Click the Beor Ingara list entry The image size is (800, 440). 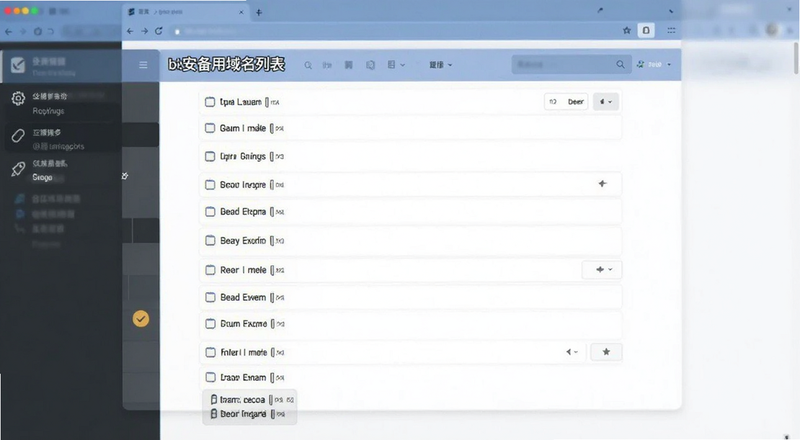point(250,414)
